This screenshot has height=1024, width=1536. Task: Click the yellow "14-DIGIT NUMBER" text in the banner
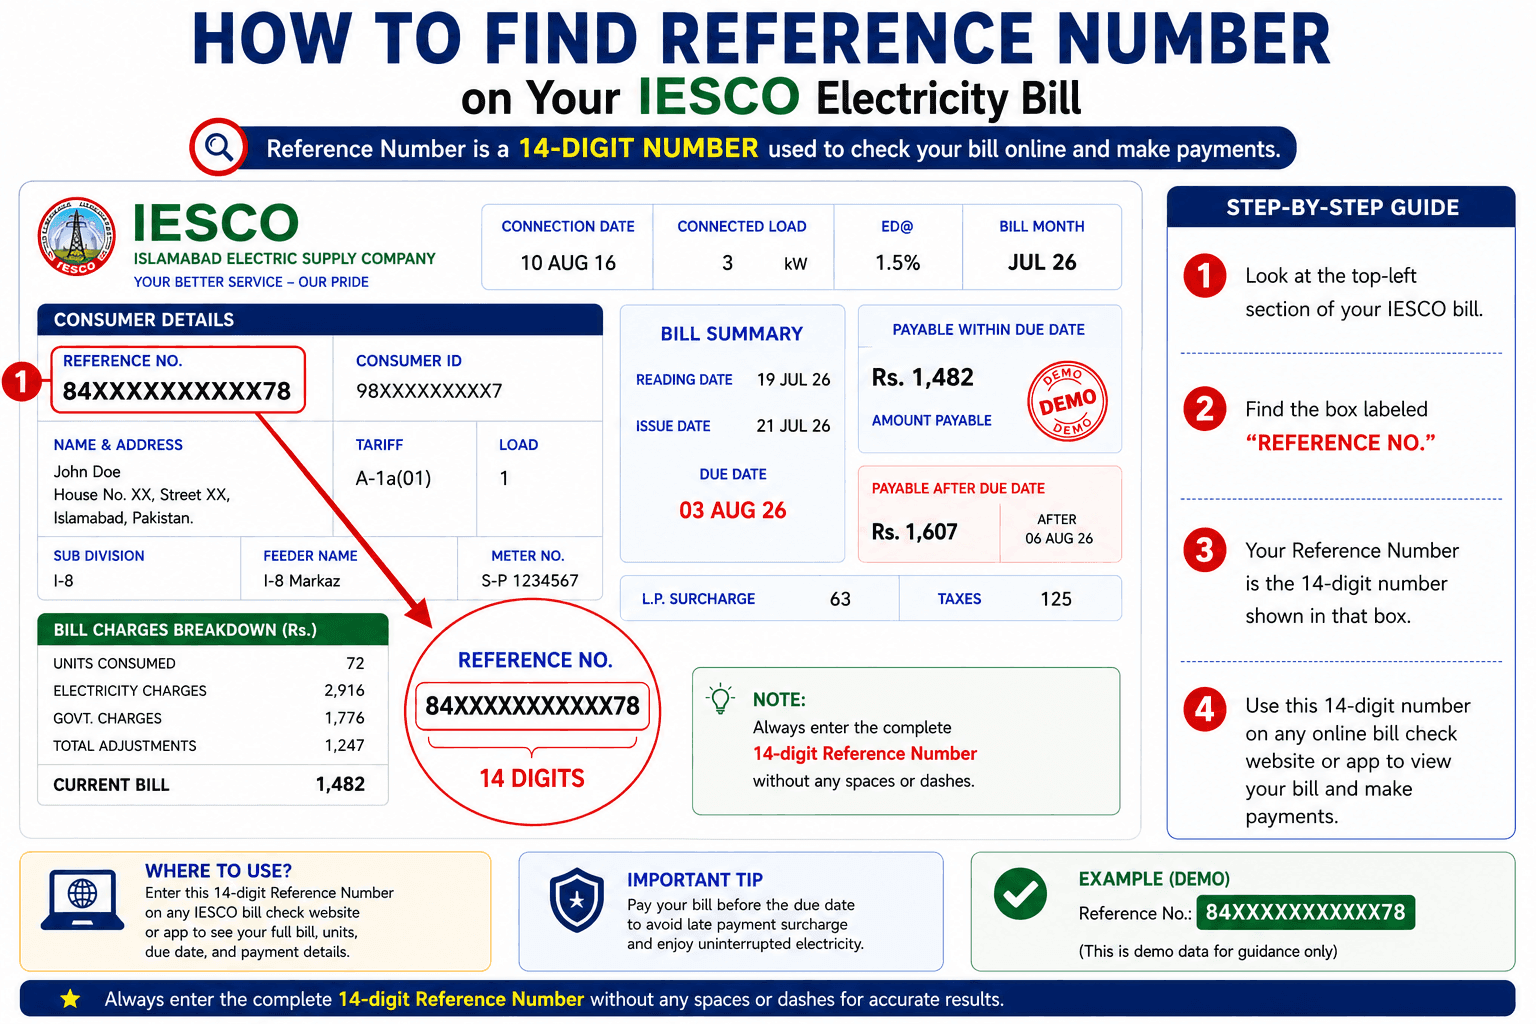[x=638, y=148]
